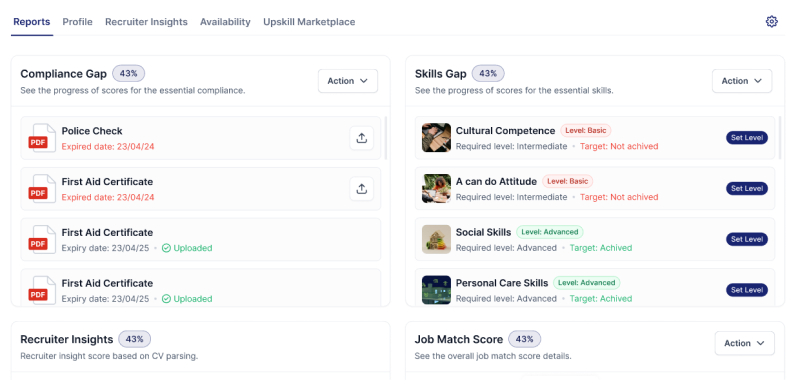Click the Compliance Gap list scrollbar
The width and height of the screenshot is (800, 390).
pyautogui.click(x=385, y=138)
